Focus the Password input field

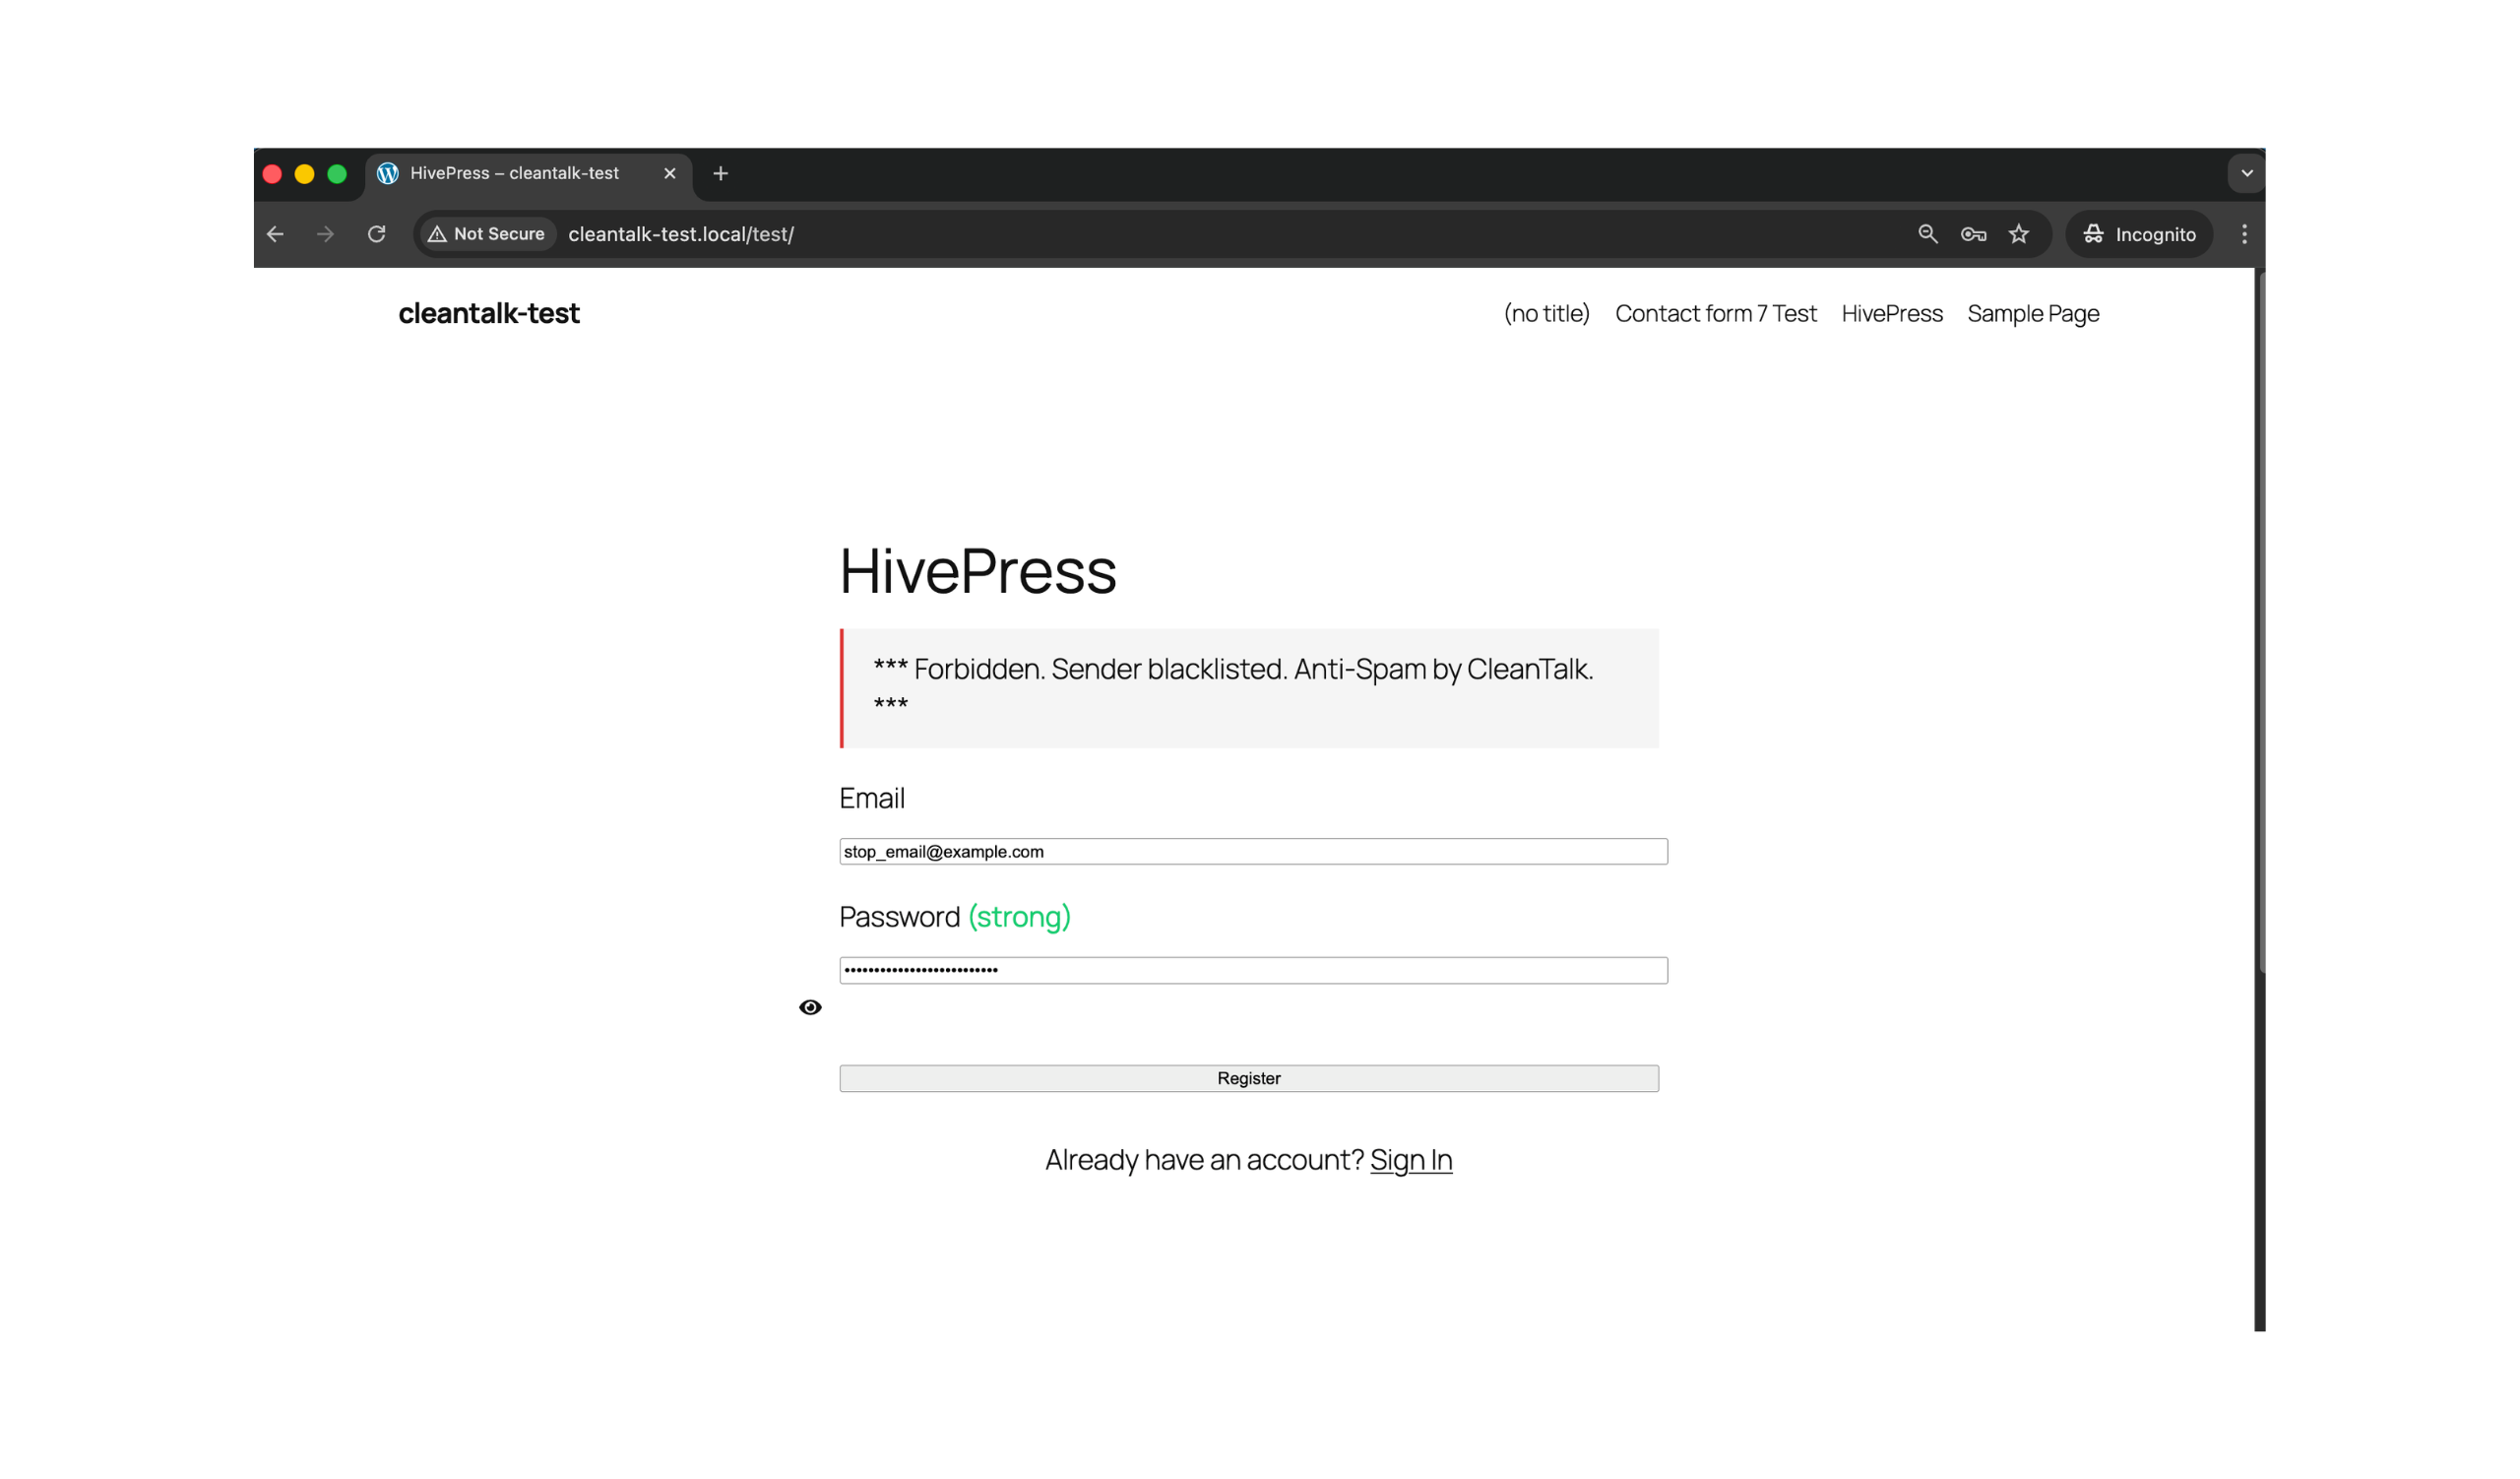1252,970
